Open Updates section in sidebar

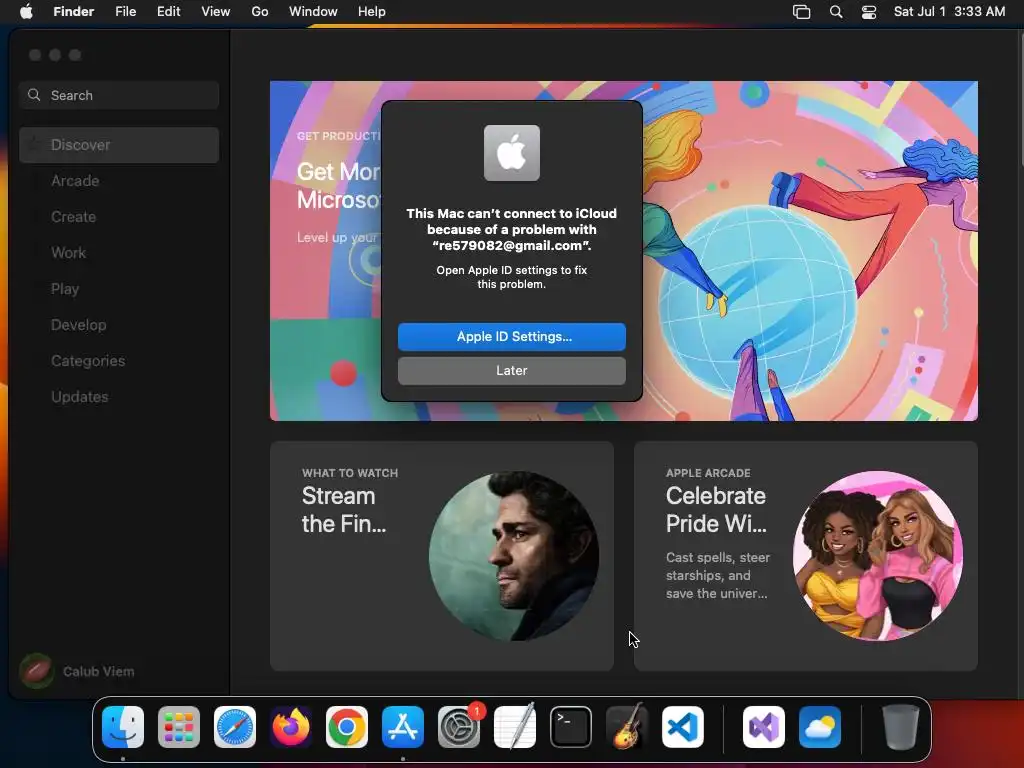[80, 396]
